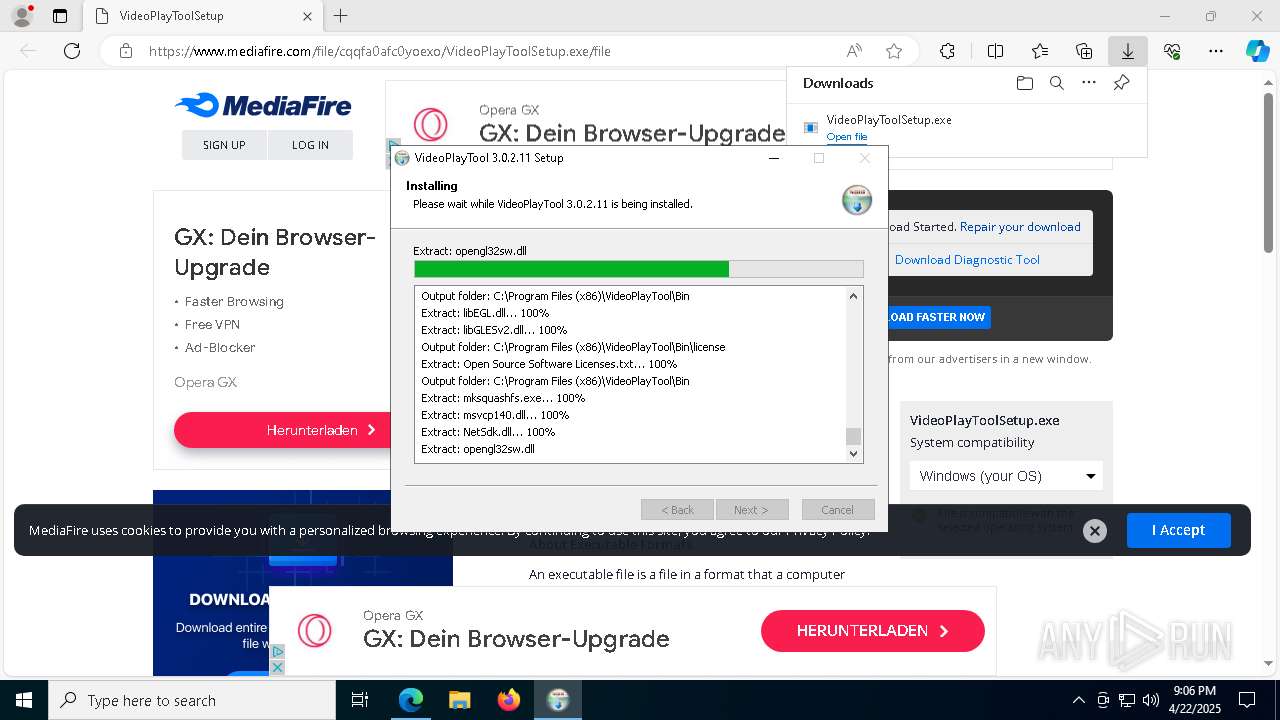Viewport: 1280px width, 720px height.
Task: Click the MediaFire logo
Action: [263, 105]
